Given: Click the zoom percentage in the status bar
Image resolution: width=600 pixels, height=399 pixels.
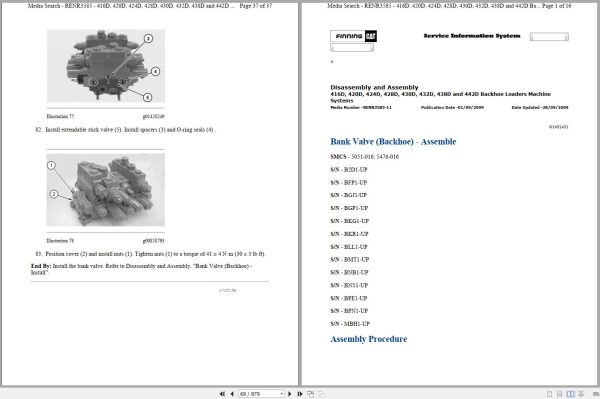Looking at the screenshot, I should [596, 394].
